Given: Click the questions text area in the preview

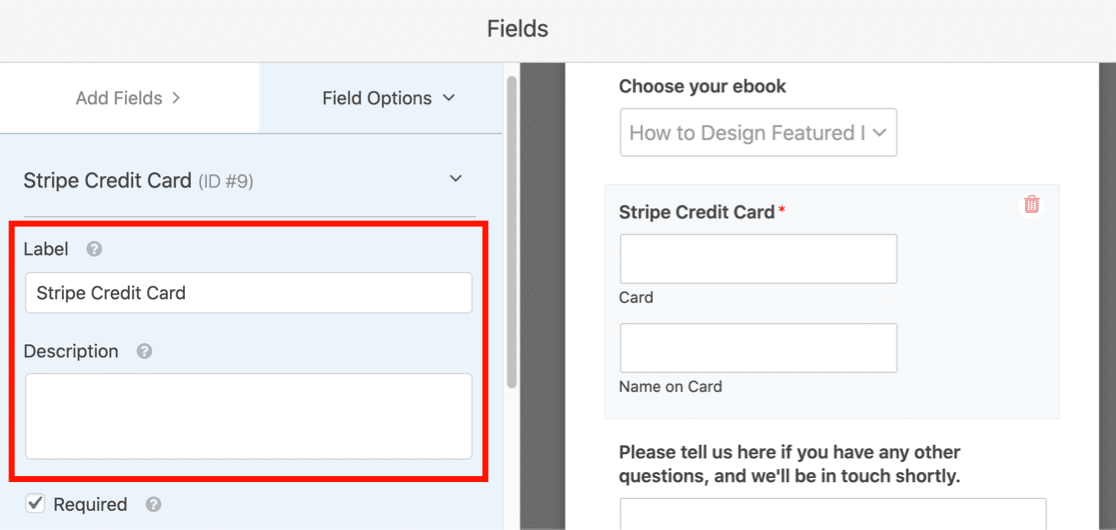Looking at the screenshot, I should [833, 514].
